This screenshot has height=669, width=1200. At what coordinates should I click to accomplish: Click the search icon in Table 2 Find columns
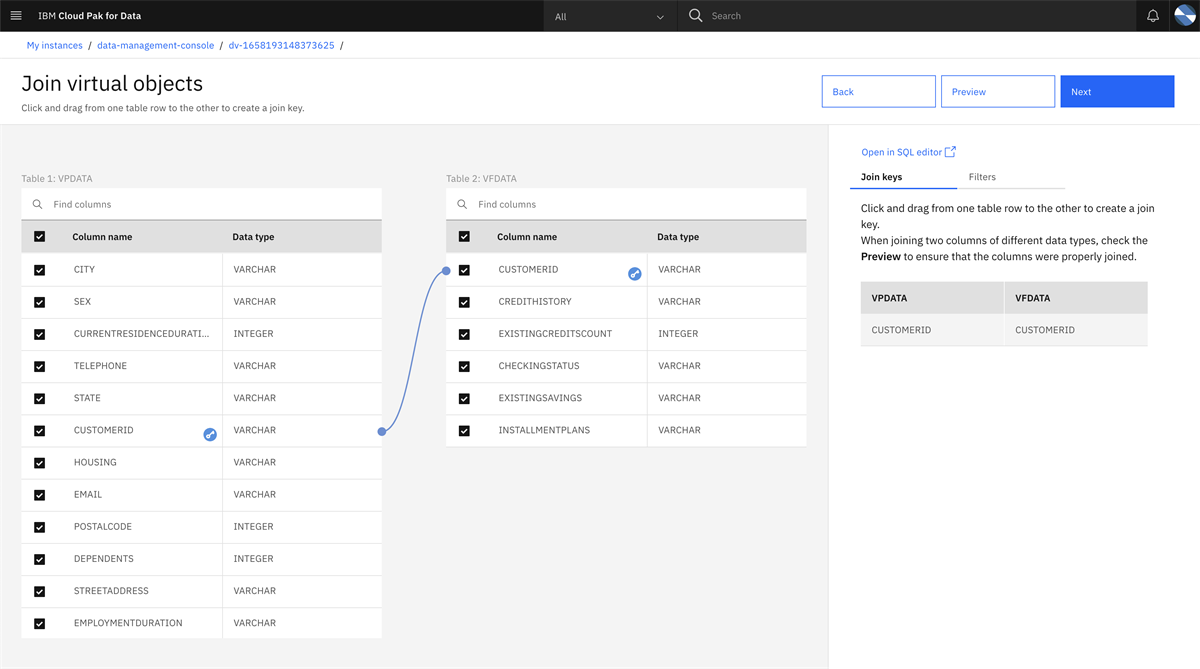pyautogui.click(x=461, y=203)
